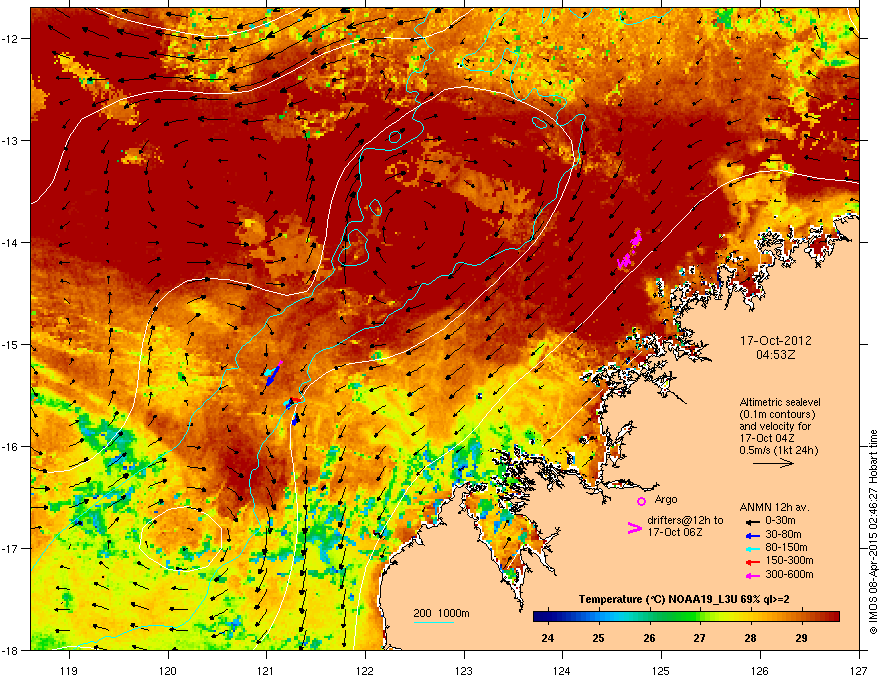The width and height of the screenshot is (880, 680).
Task: Click the 'ANMN 12h av.' heading
Action: 774,507
